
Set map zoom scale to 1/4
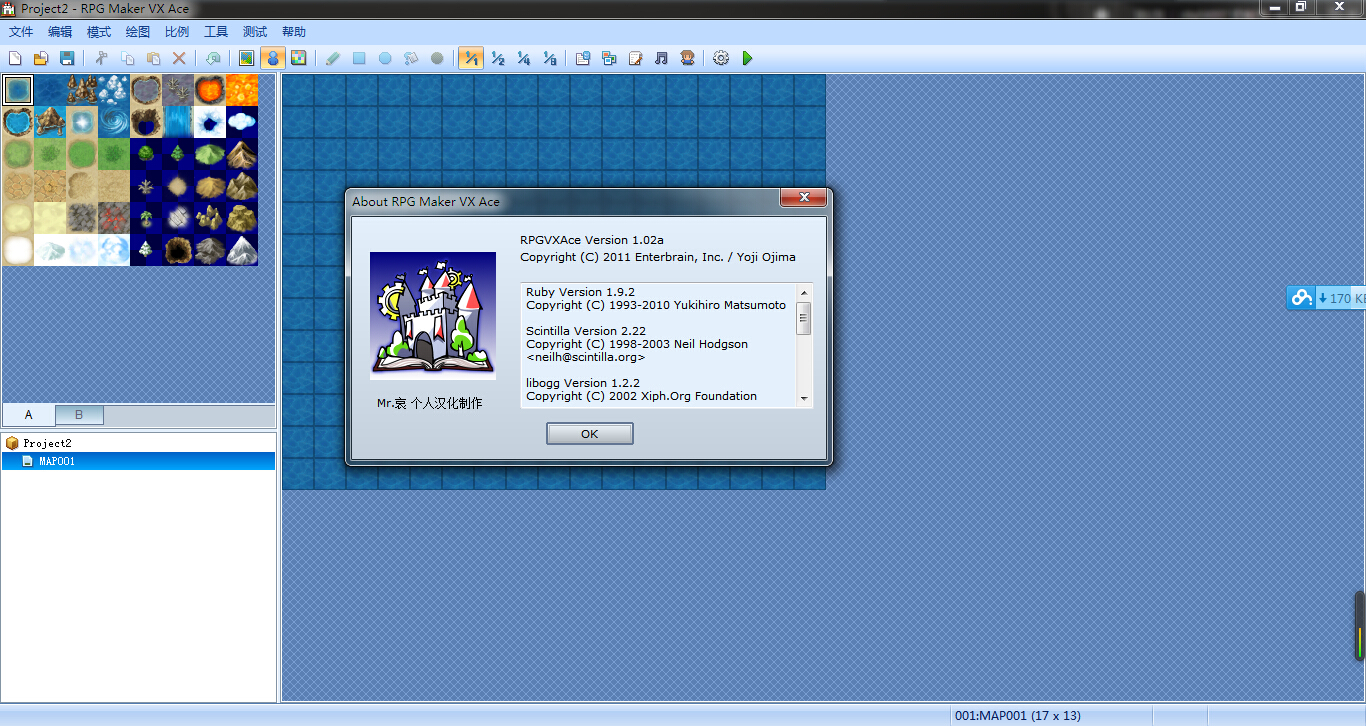click(523, 59)
